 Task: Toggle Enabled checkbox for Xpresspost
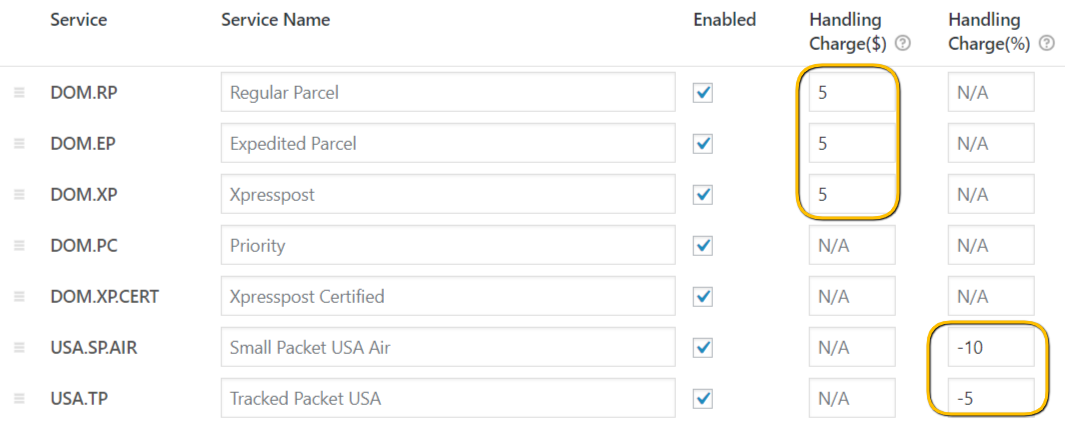click(x=703, y=194)
